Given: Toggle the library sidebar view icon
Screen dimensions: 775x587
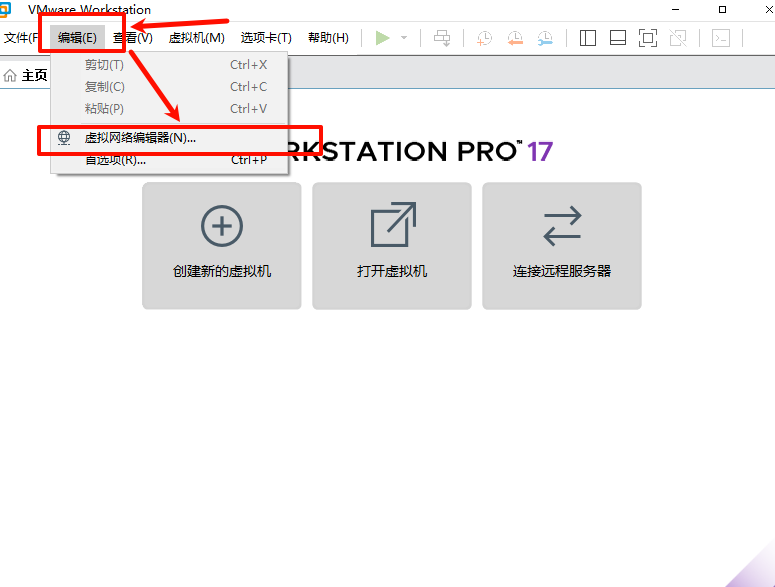Looking at the screenshot, I should click(x=588, y=38).
